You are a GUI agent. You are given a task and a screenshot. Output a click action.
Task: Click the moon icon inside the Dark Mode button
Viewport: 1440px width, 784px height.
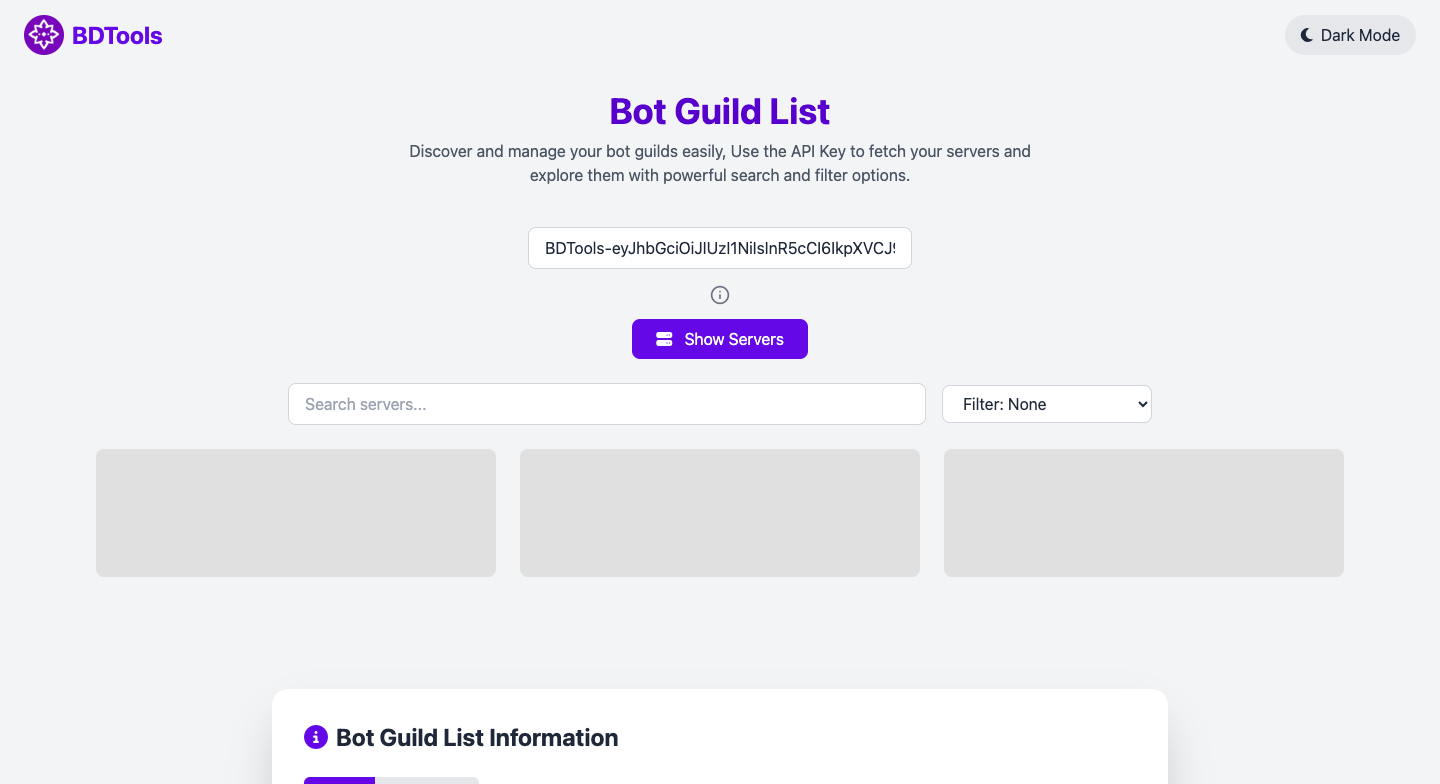coord(1306,34)
